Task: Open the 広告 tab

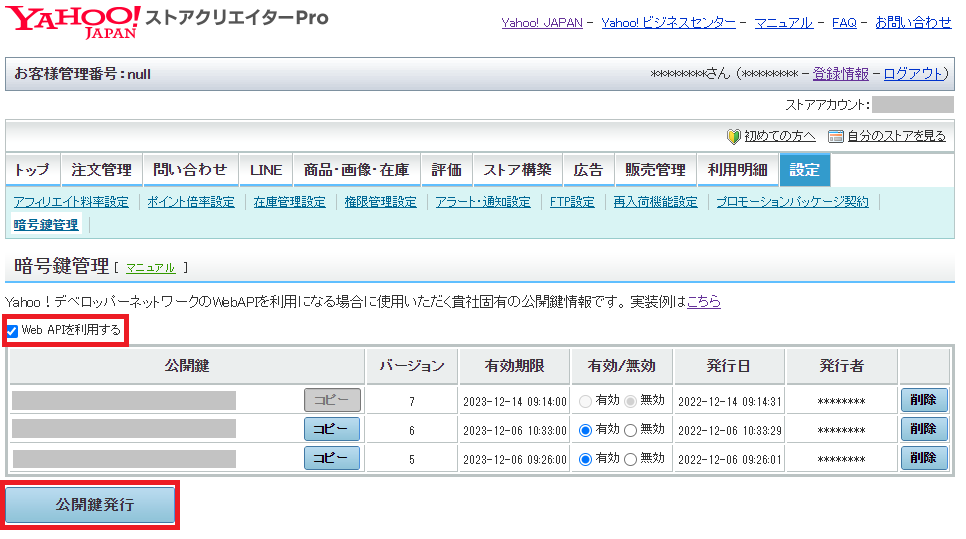Action: click(x=588, y=169)
